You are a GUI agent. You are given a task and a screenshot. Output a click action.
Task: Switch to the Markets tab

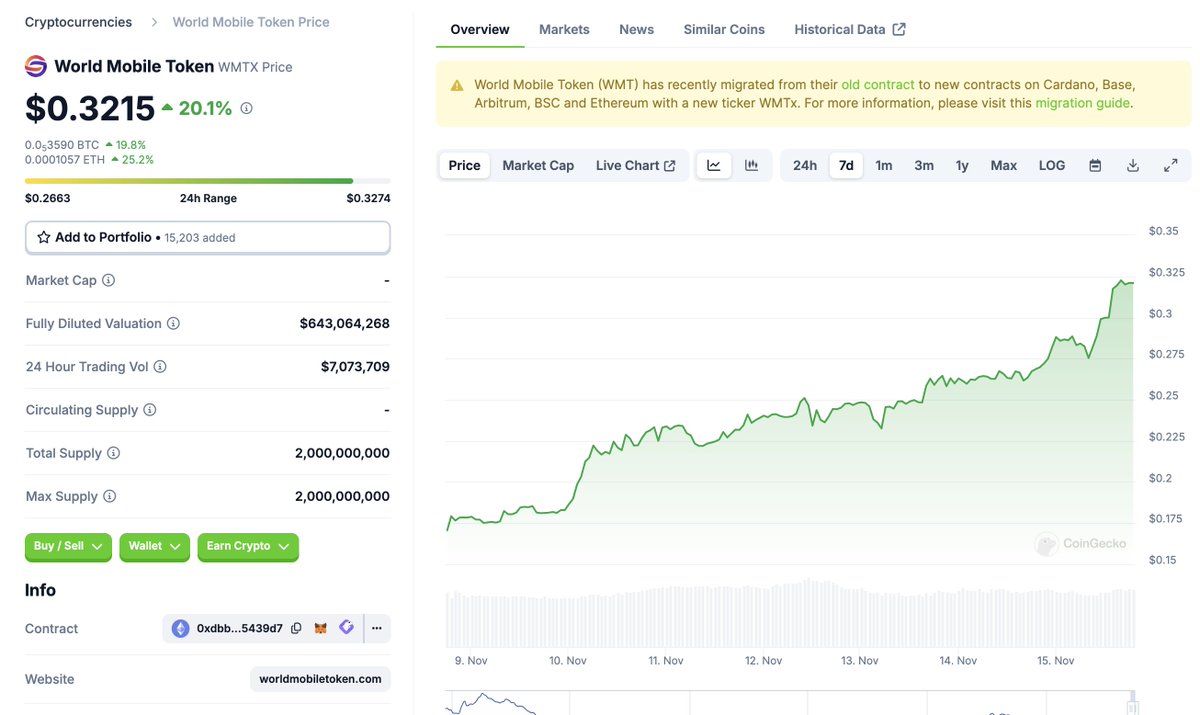click(x=564, y=29)
